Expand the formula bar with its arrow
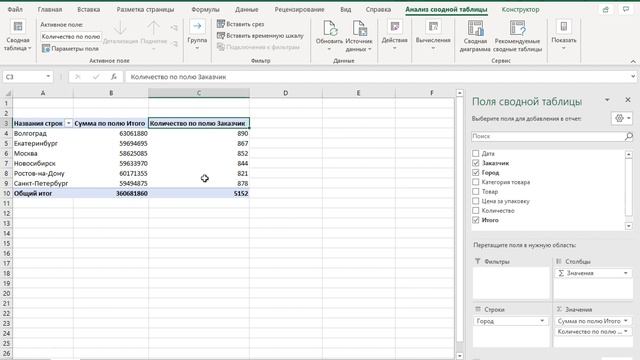This screenshot has width=640, height=360. pyautogui.click(x=633, y=76)
